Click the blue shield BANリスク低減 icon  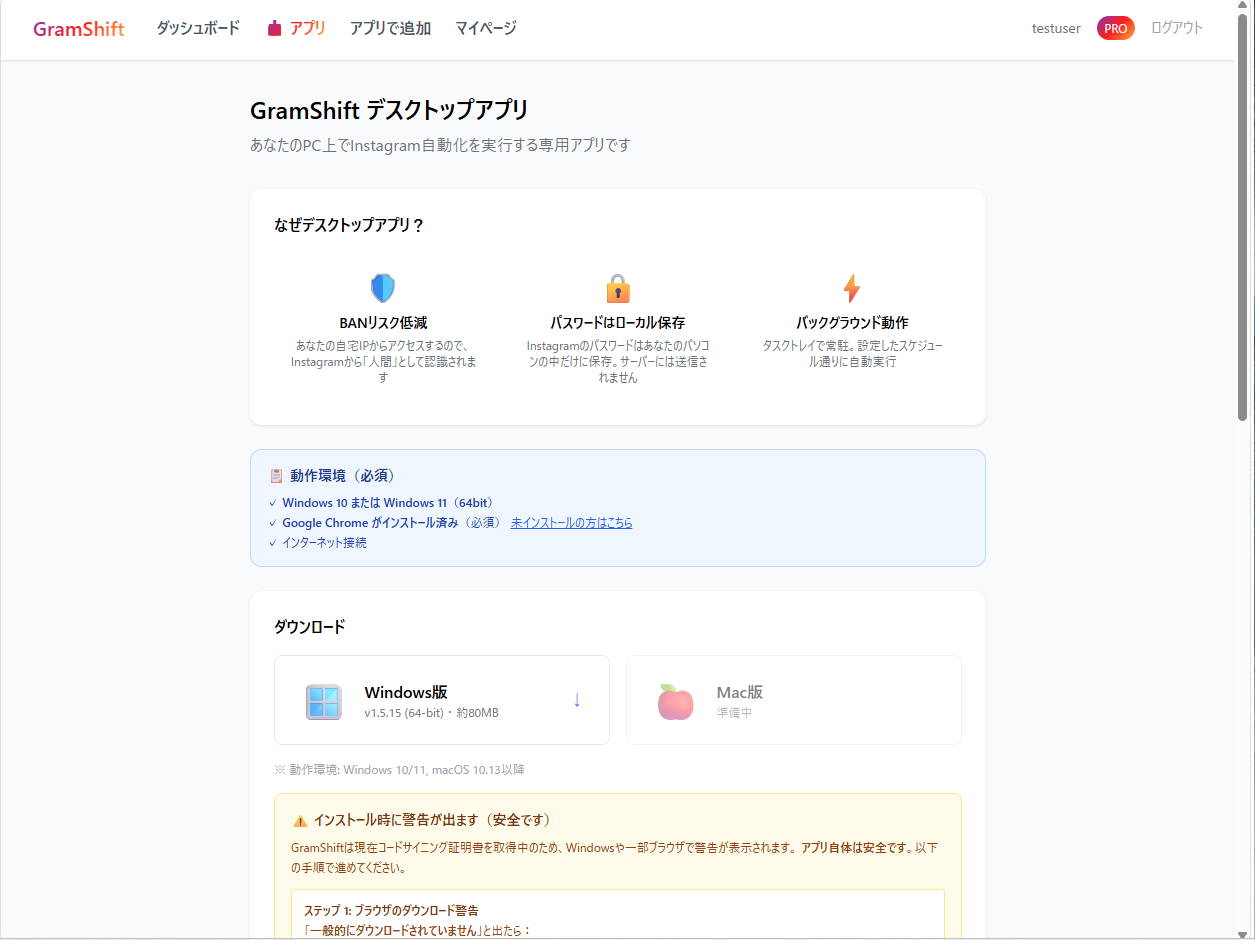(x=383, y=288)
